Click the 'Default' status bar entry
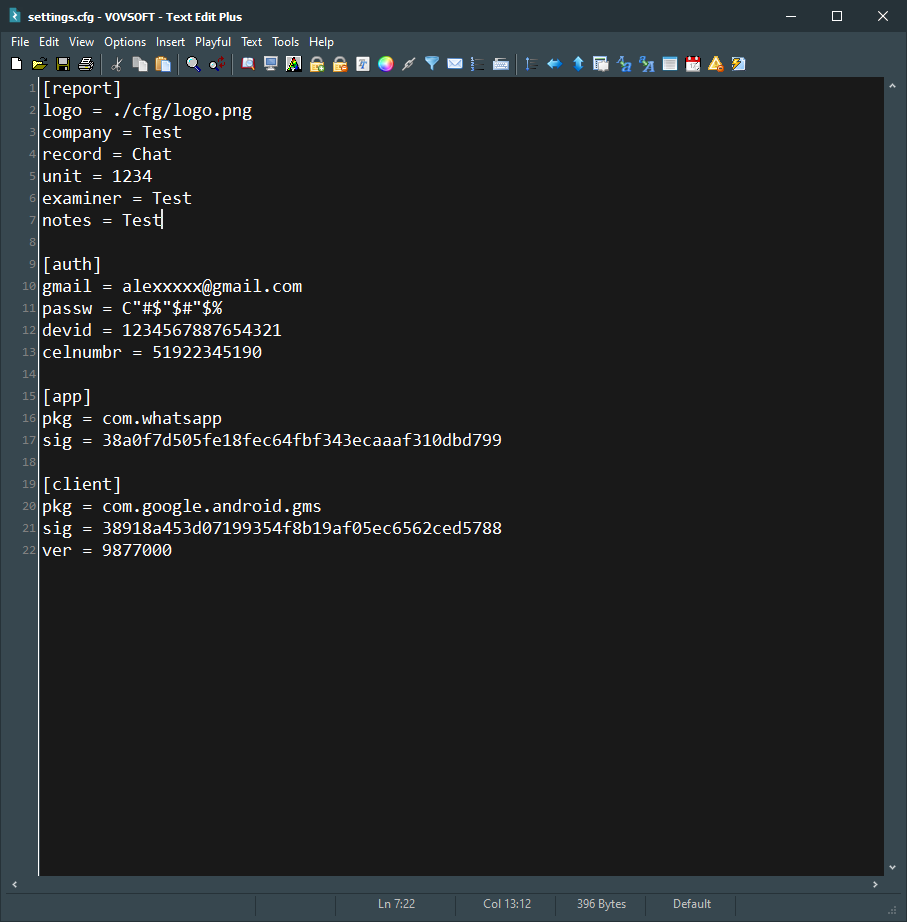 [692, 904]
